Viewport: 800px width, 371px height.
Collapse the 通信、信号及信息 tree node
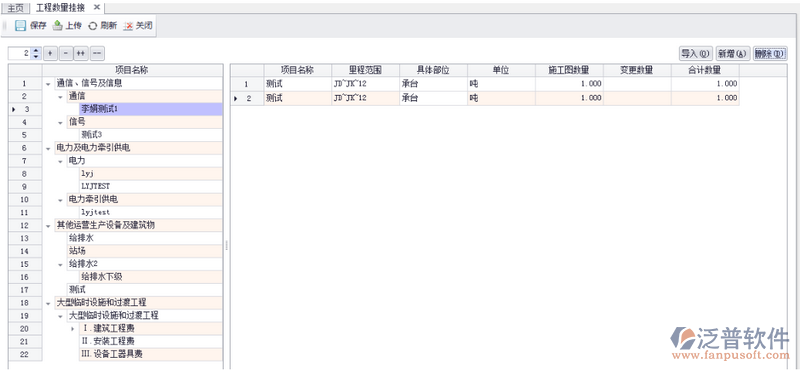coord(48,84)
